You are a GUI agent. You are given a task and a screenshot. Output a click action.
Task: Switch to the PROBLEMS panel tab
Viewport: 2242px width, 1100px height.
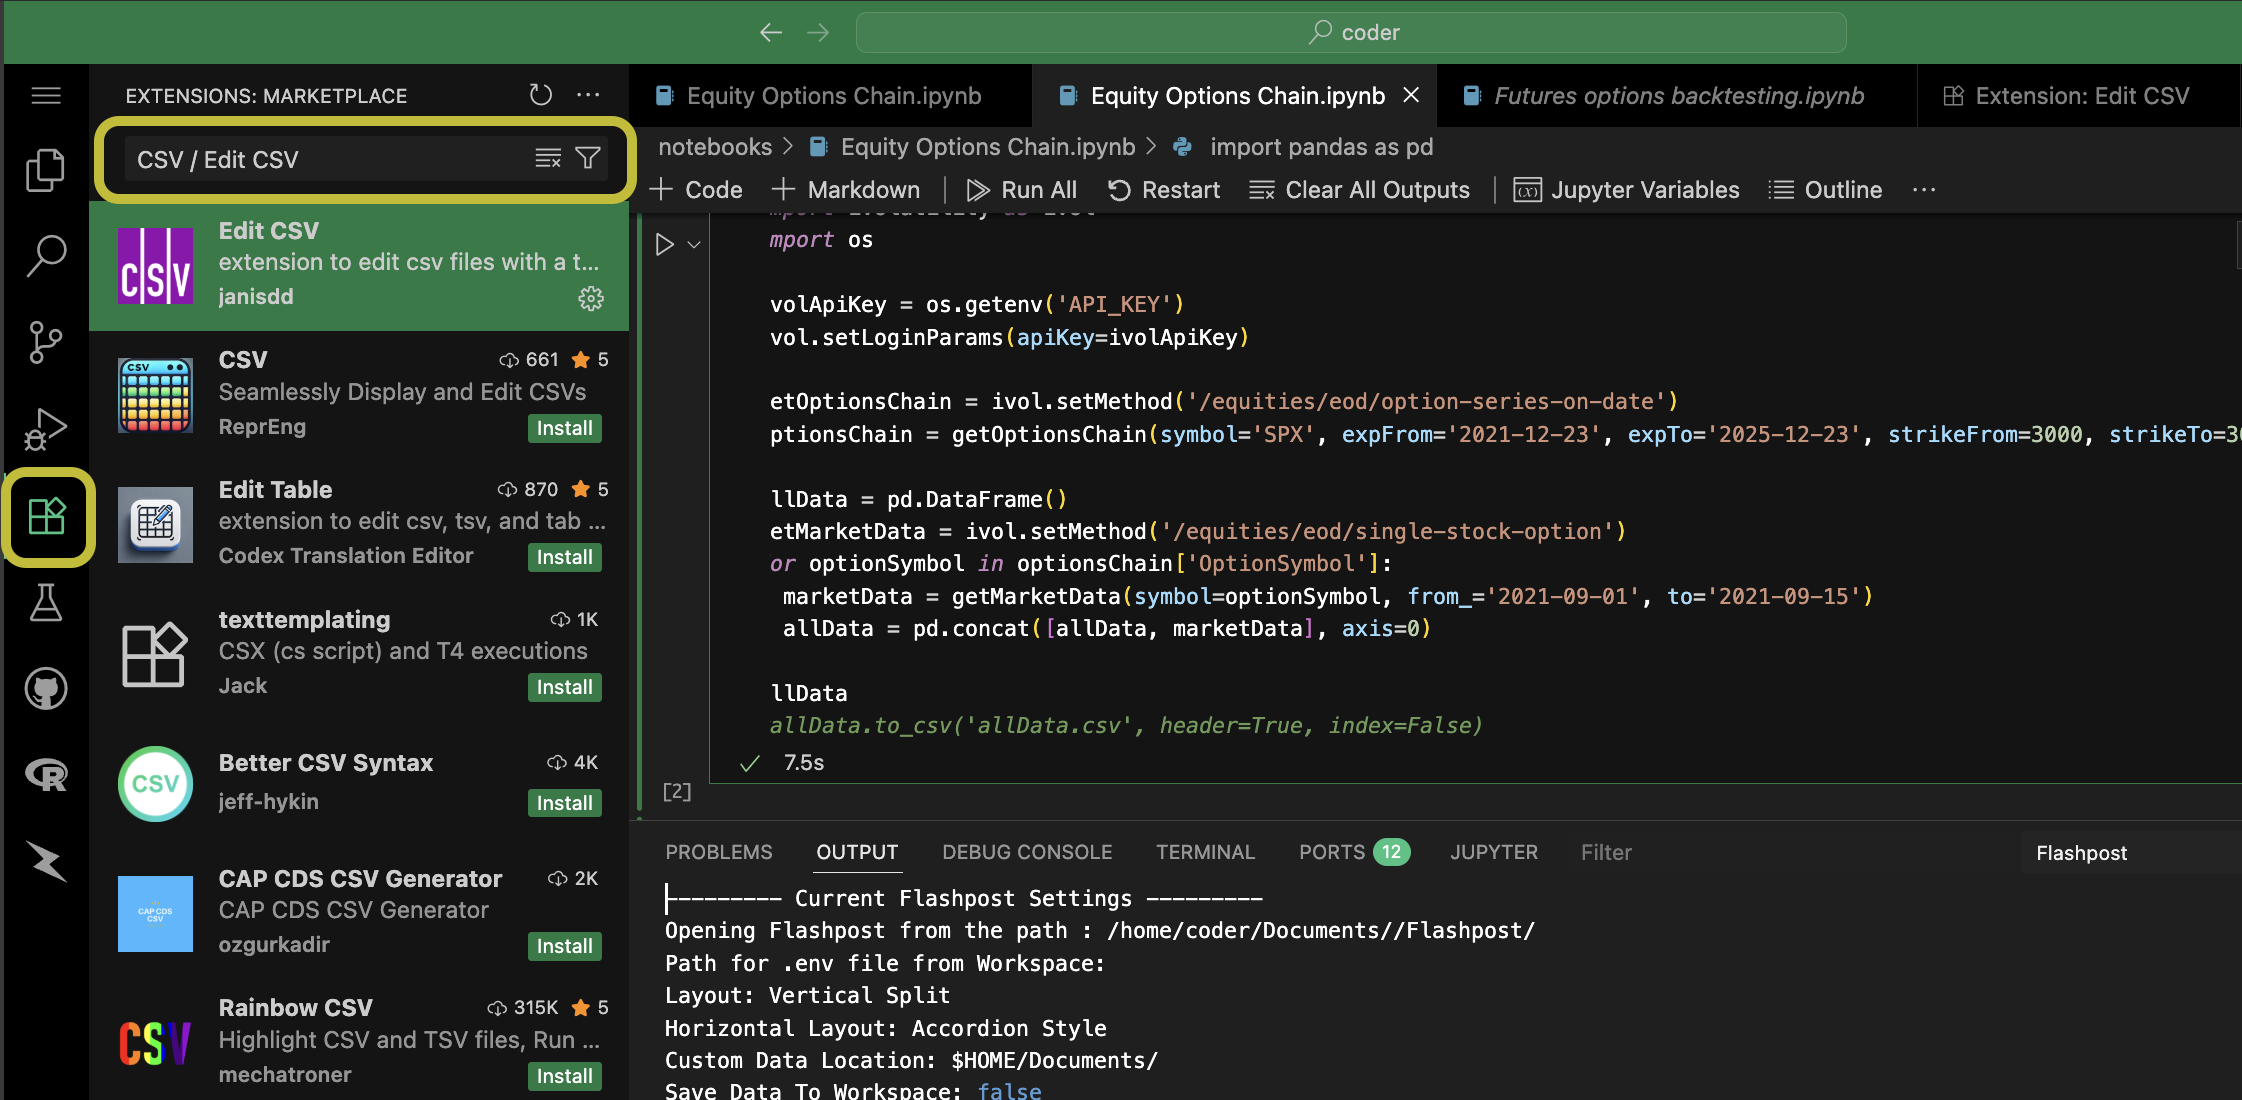719,852
